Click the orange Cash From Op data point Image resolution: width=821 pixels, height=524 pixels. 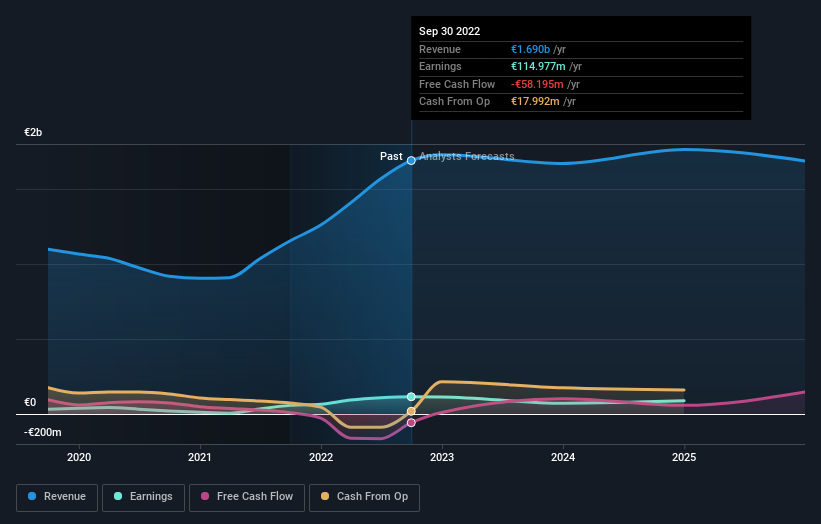click(411, 411)
